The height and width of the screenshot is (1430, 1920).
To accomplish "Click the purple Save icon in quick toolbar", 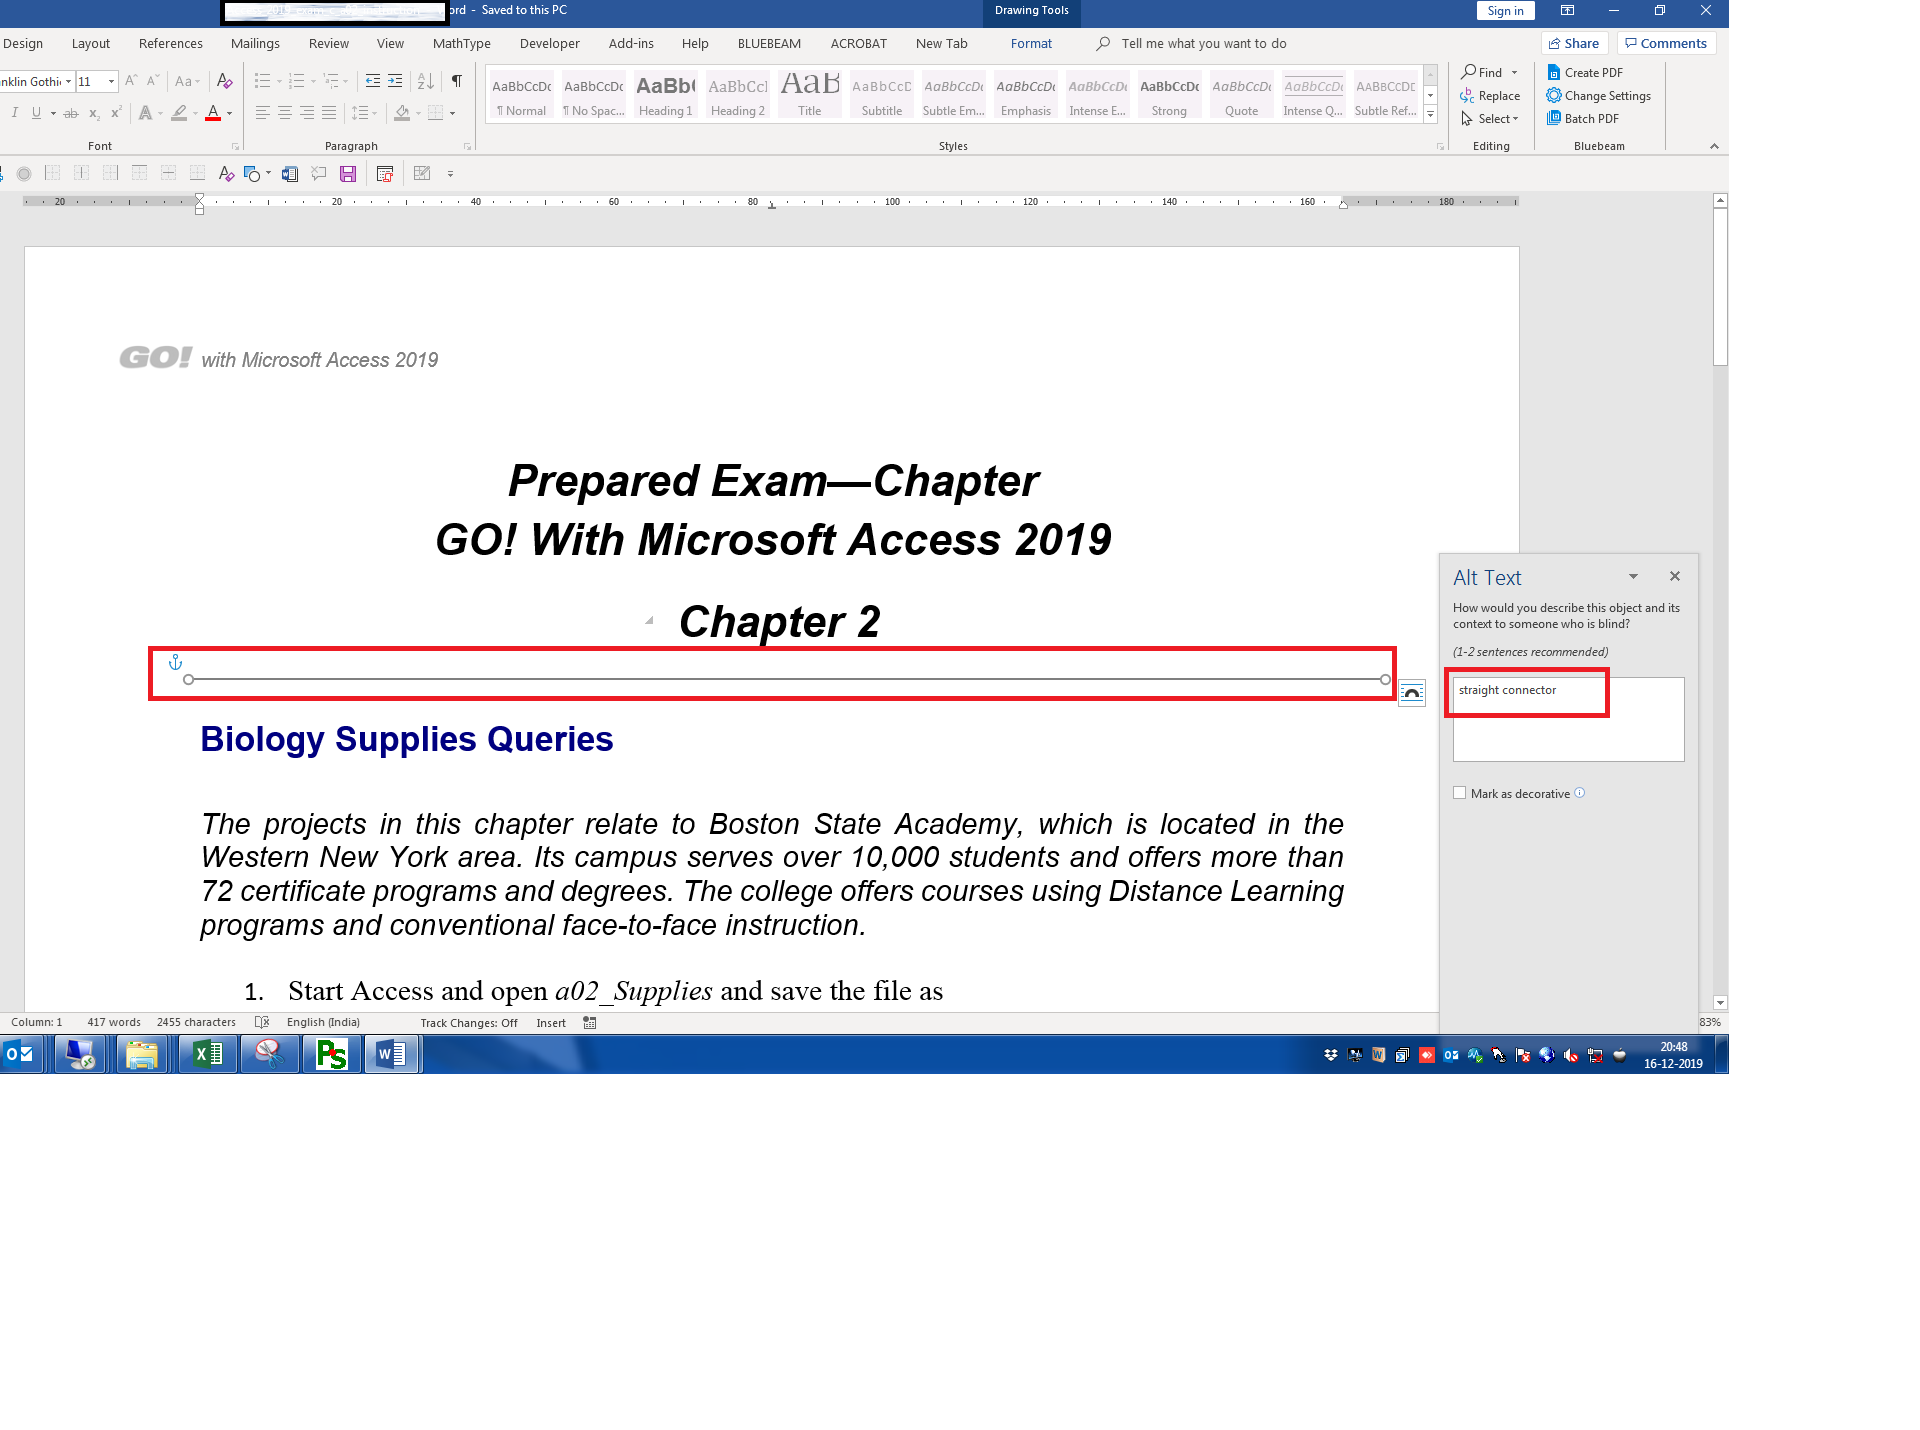I will pyautogui.click(x=348, y=174).
